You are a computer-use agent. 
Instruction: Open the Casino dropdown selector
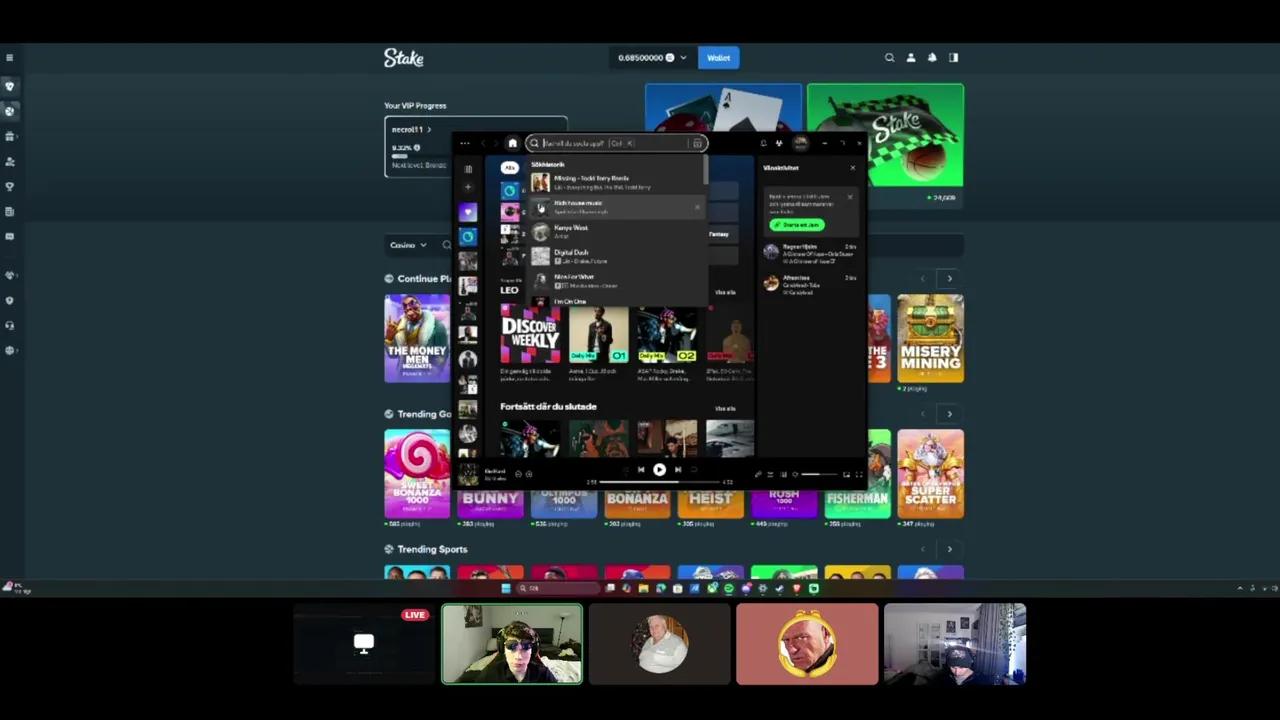point(408,245)
